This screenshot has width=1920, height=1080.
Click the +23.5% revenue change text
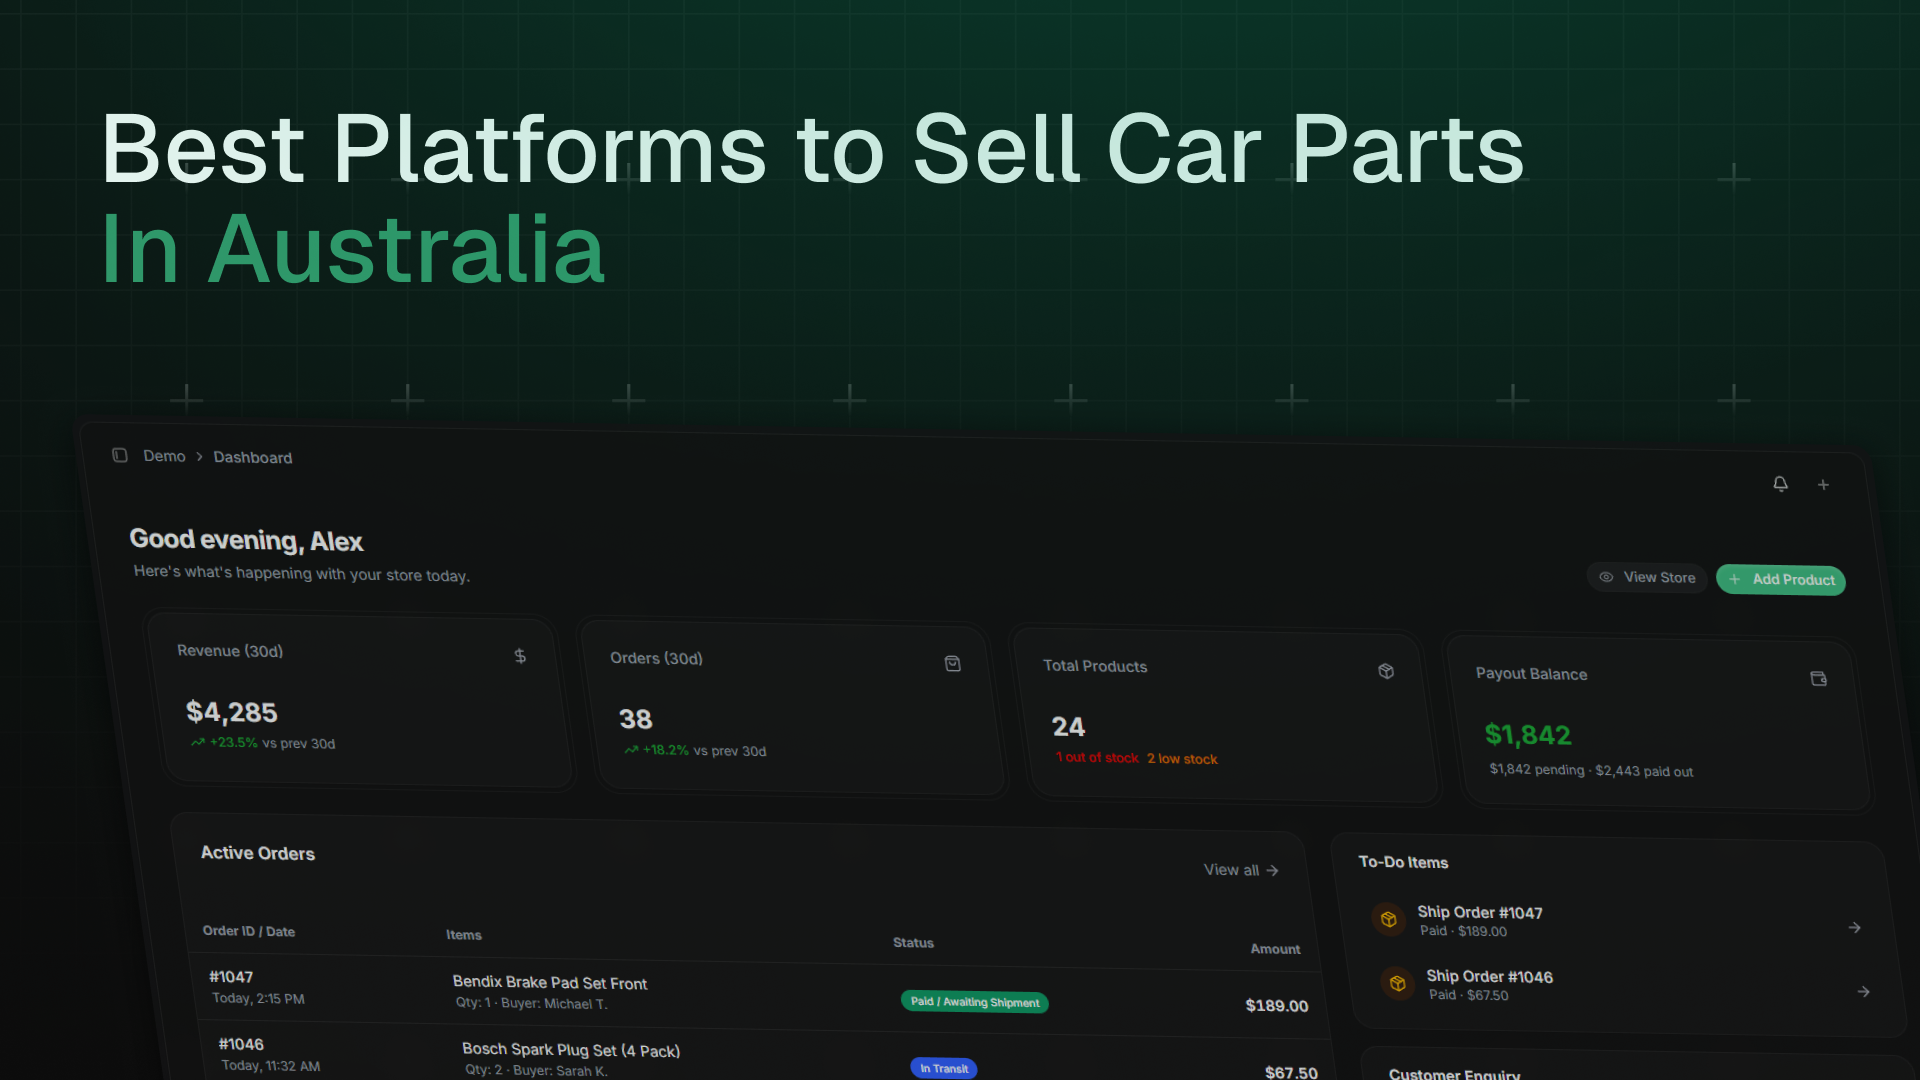pos(234,743)
